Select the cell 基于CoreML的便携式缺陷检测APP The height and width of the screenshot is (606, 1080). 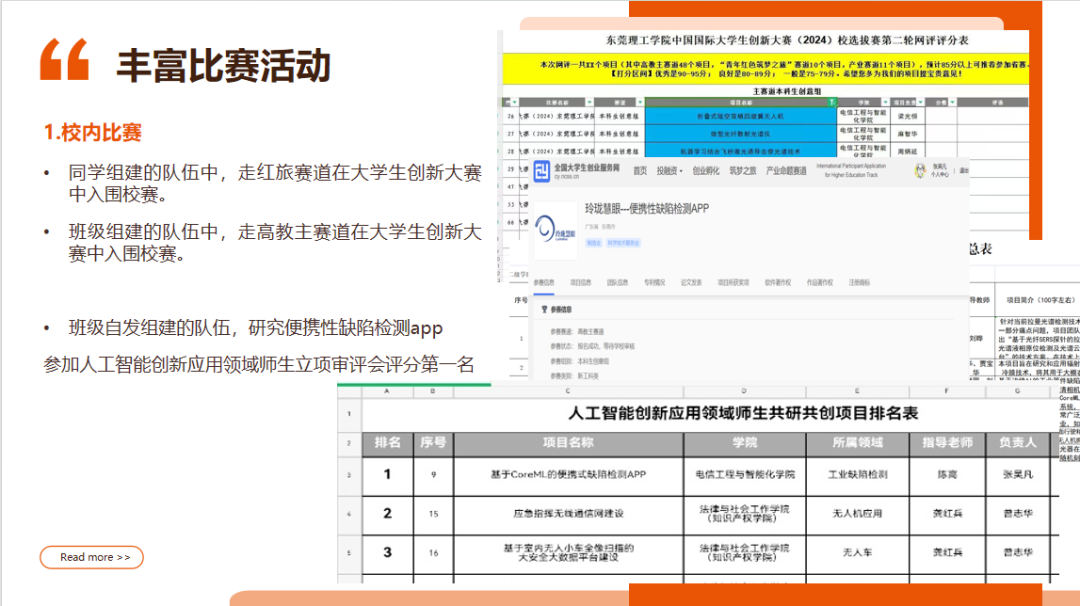568,474
